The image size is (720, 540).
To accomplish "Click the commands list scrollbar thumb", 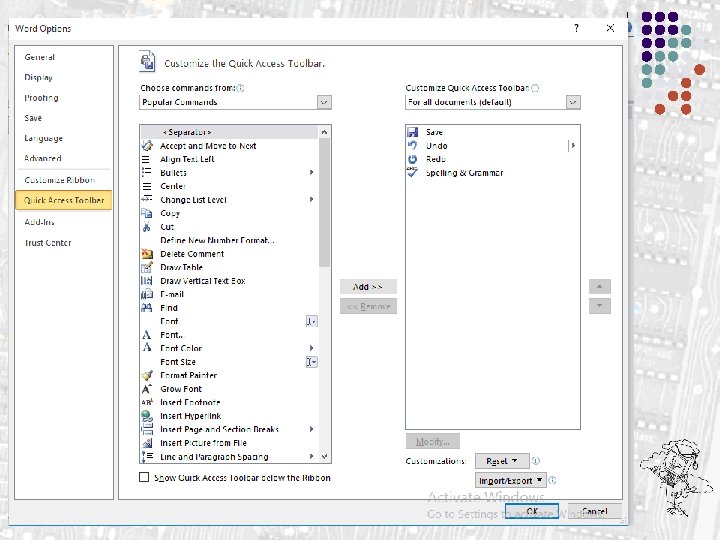I will click(x=324, y=202).
